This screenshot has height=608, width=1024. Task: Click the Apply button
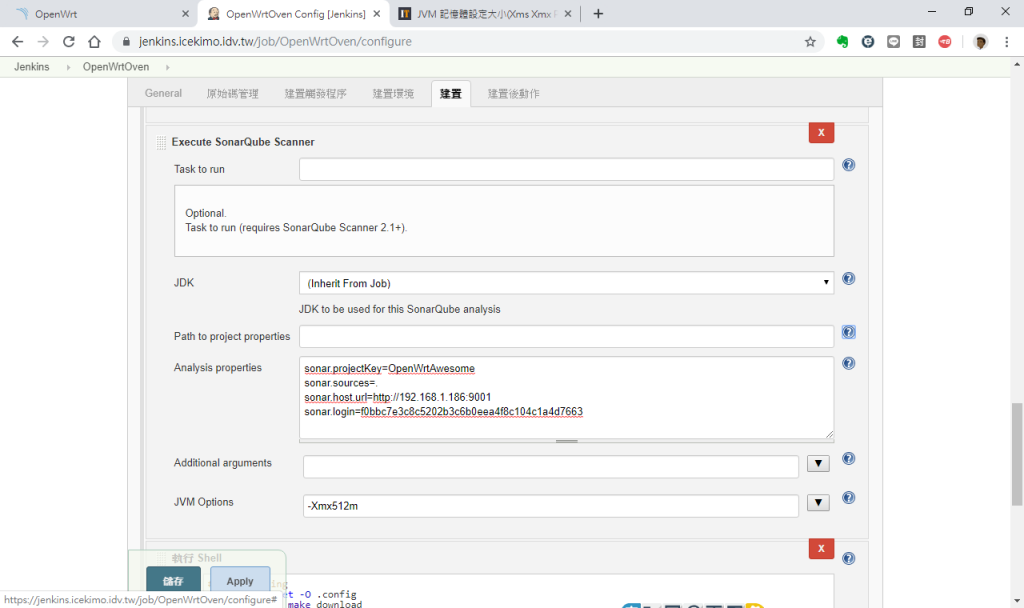240,581
